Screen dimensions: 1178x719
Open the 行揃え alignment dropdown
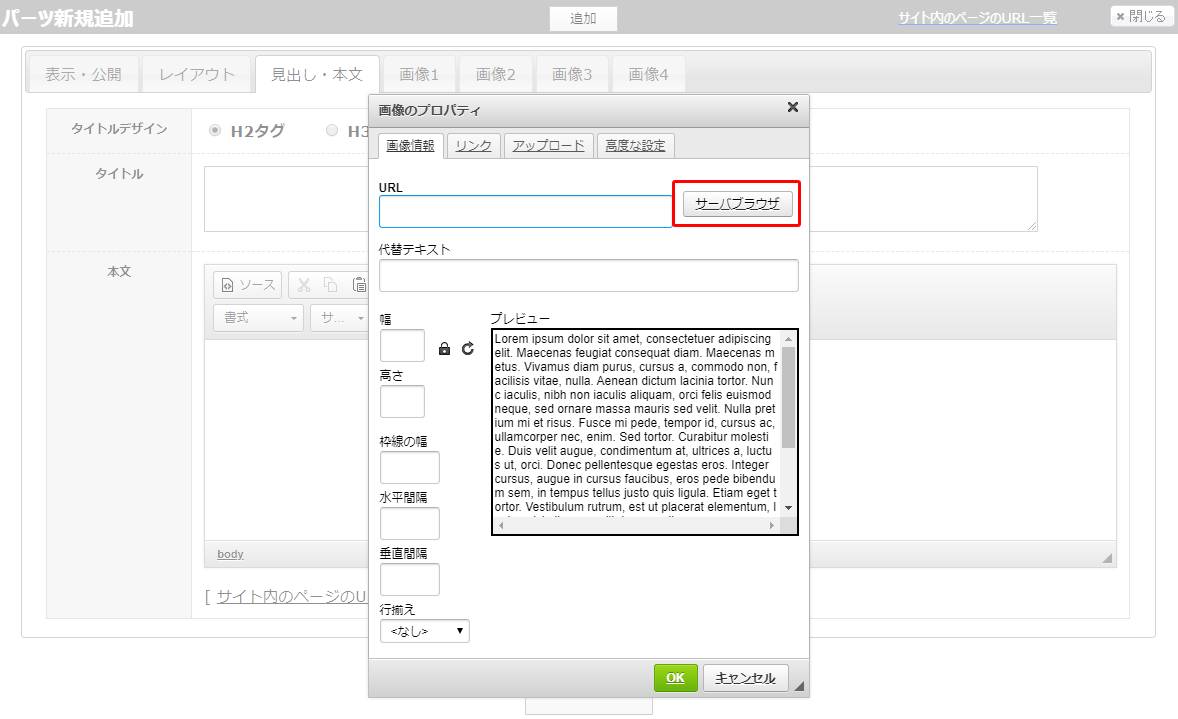click(x=425, y=631)
